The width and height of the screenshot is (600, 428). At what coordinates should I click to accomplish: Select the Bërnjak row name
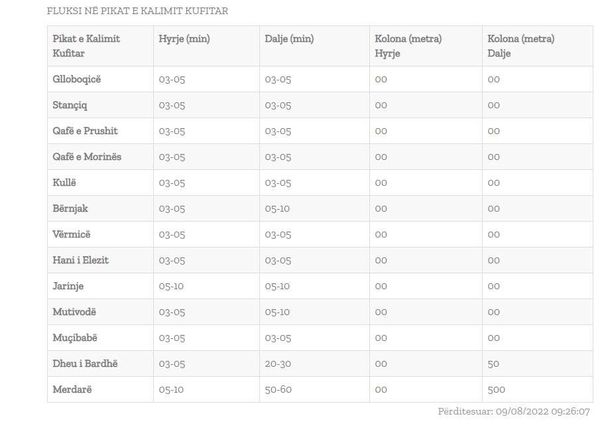(x=70, y=208)
